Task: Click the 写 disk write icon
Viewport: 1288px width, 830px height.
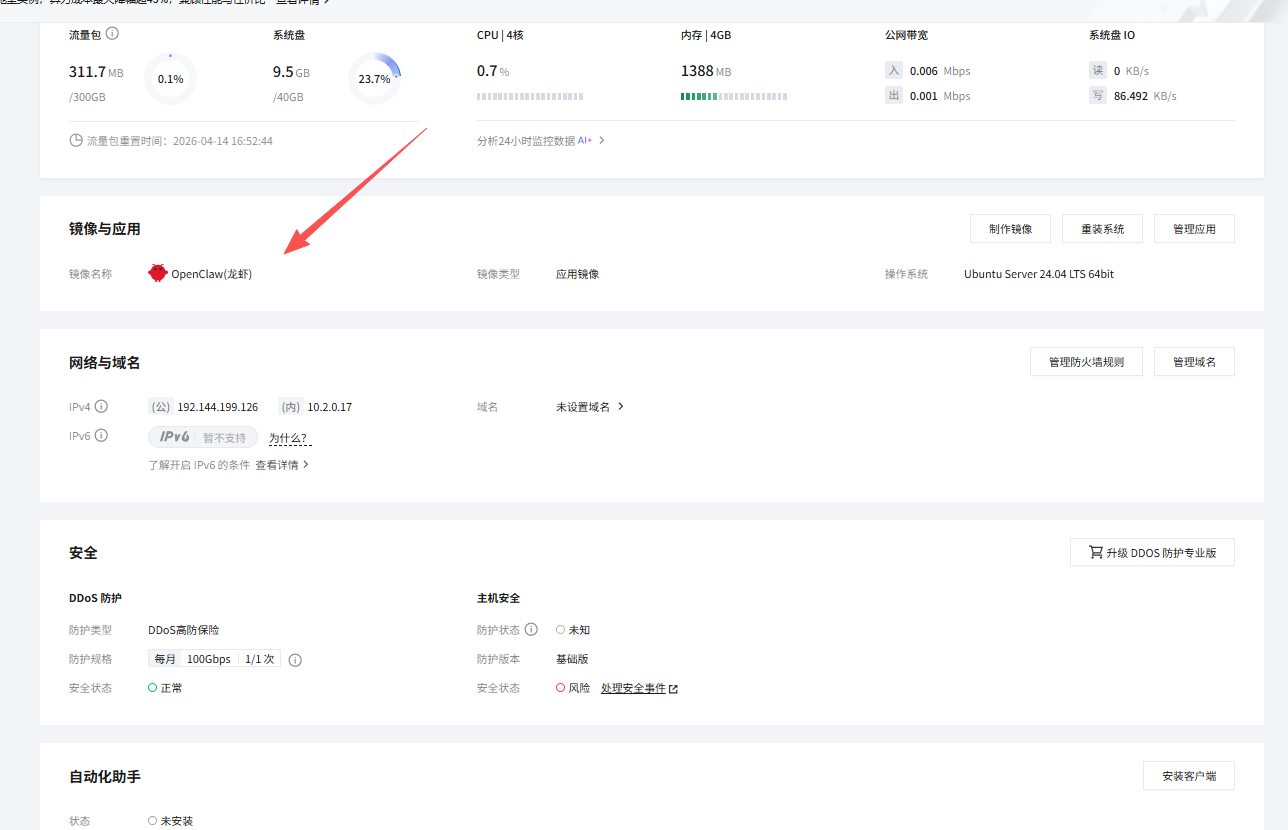Action: 1098,96
